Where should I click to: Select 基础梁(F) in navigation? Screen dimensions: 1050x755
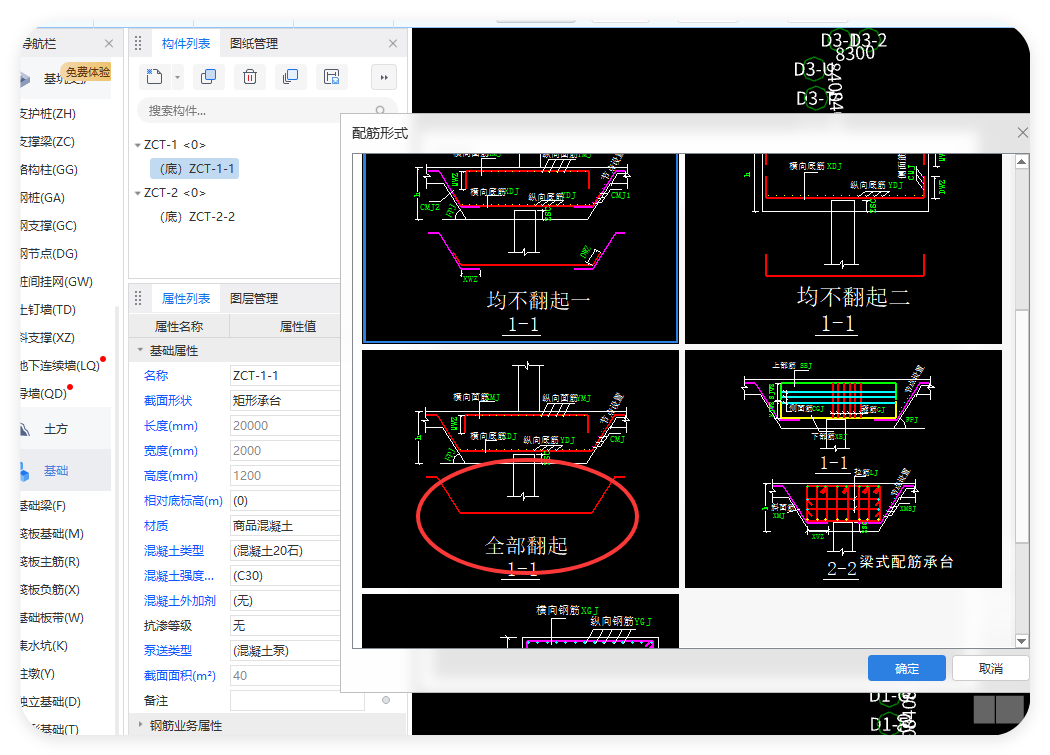pyautogui.click(x=43, y=506)
